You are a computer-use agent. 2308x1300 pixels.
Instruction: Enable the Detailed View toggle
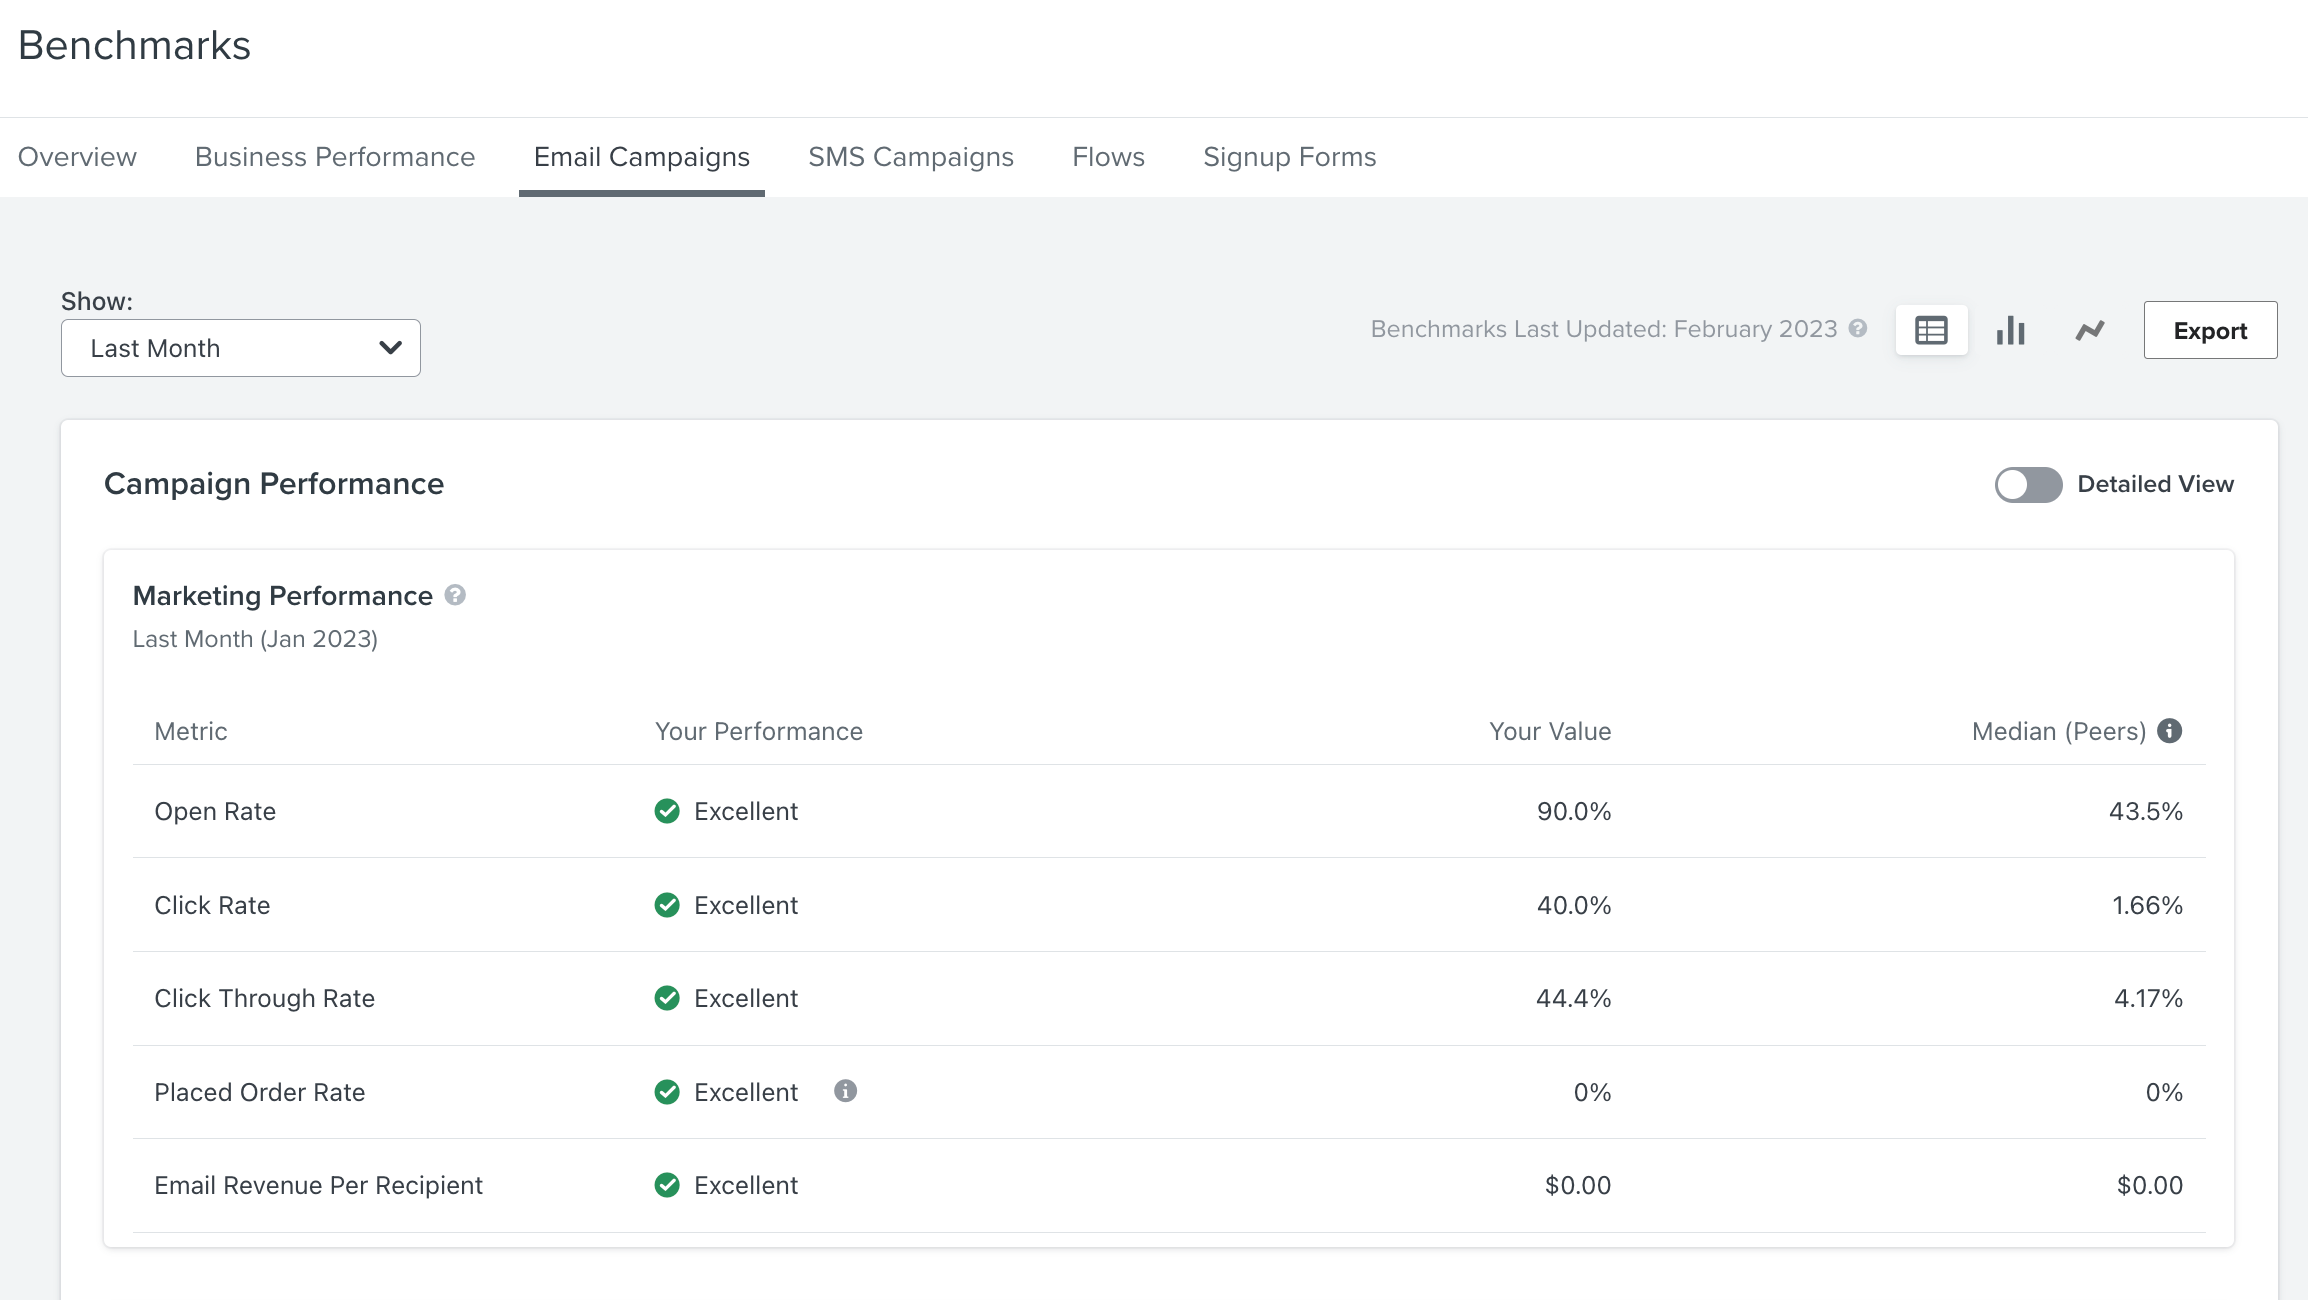pyautogui.click(x=2028, y=485)
